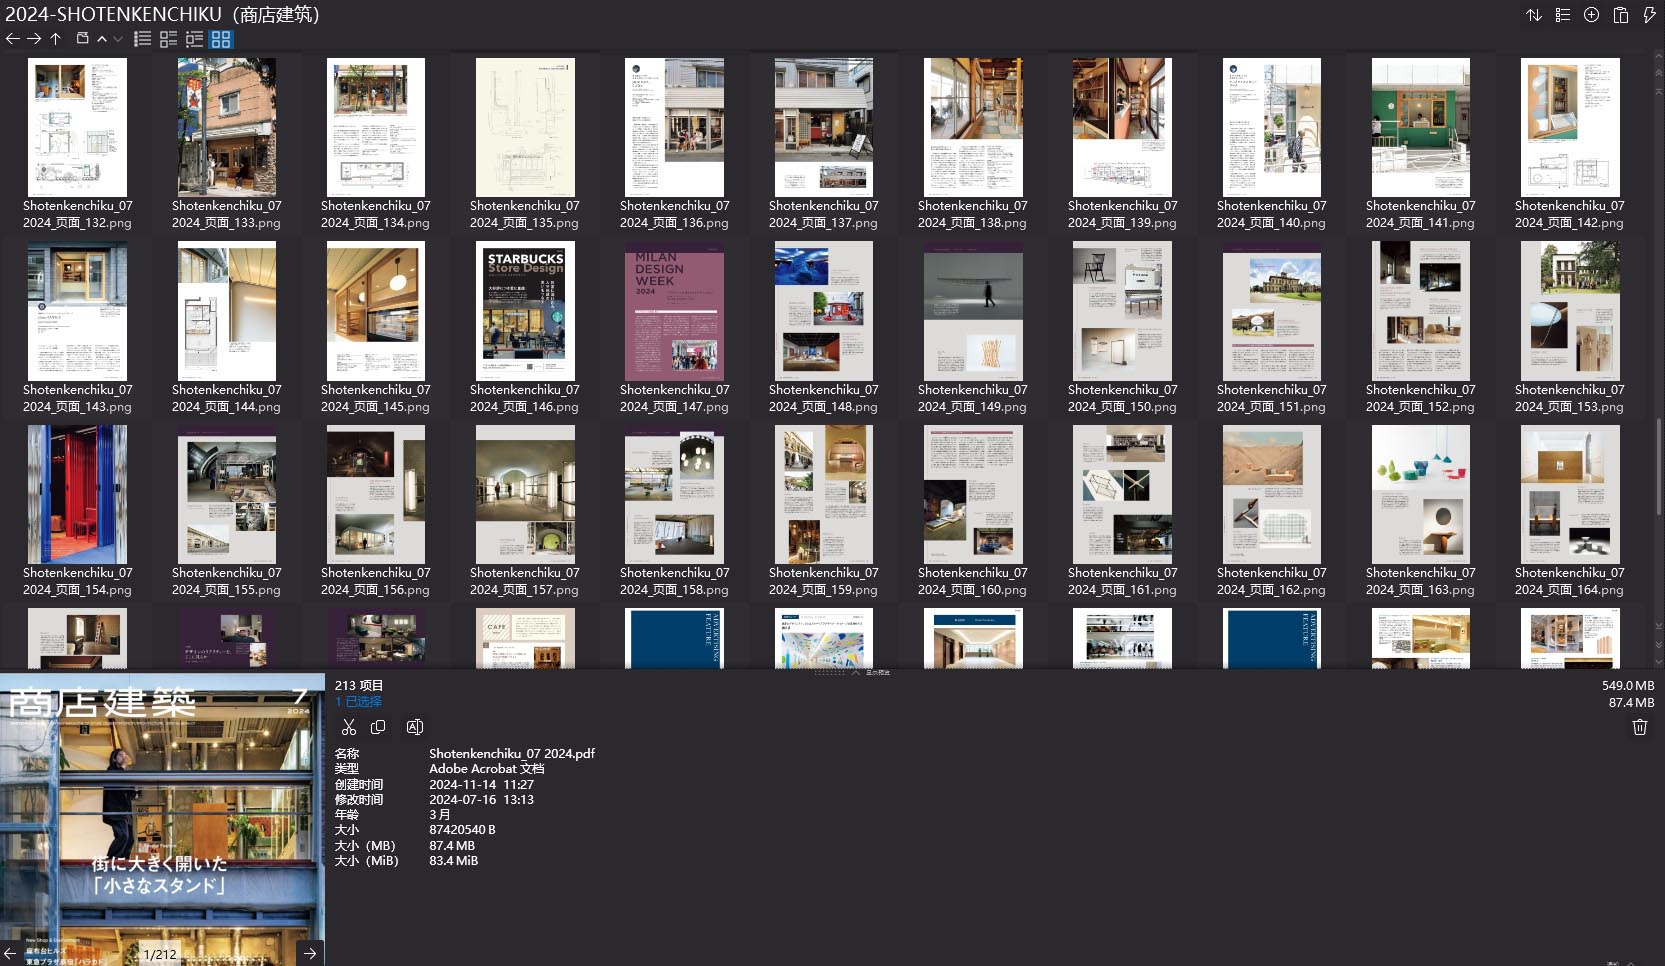This screenshot has width=1665, height=966.
Task: Select Starbucks Store Design thumbnail 页面_146.png
Action: click(x=525, y=311)
